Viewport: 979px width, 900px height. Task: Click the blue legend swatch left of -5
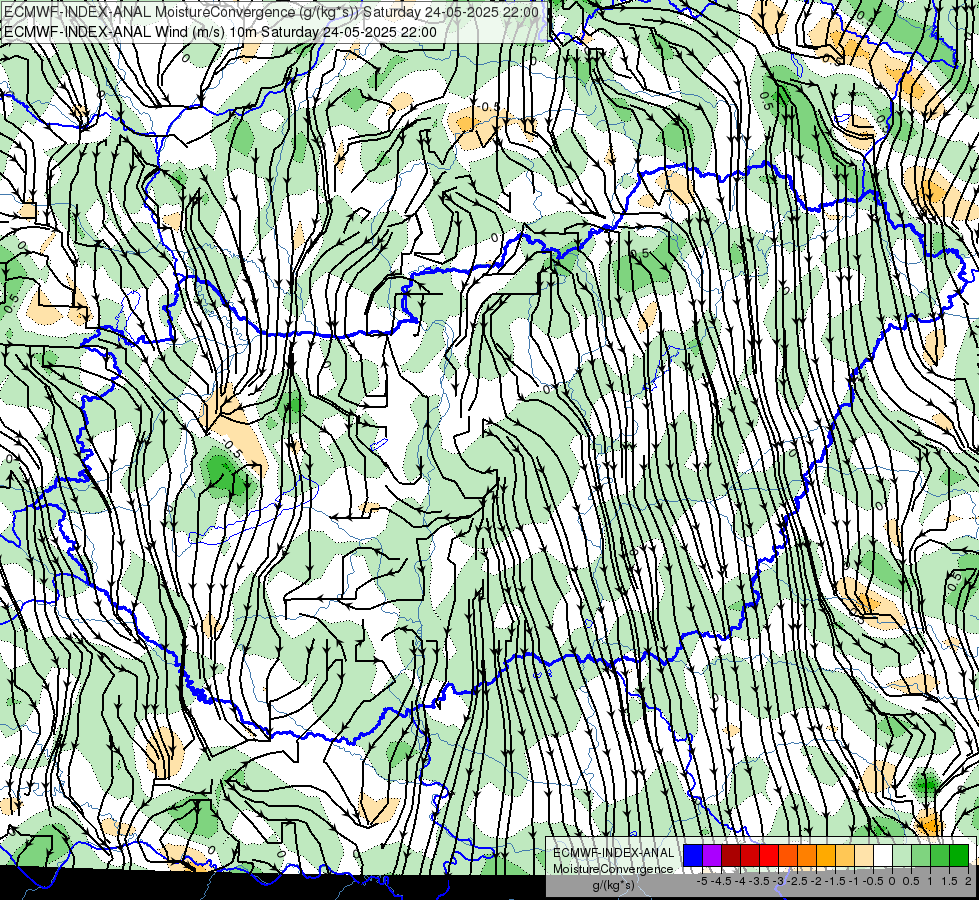[x=693, y=856]
